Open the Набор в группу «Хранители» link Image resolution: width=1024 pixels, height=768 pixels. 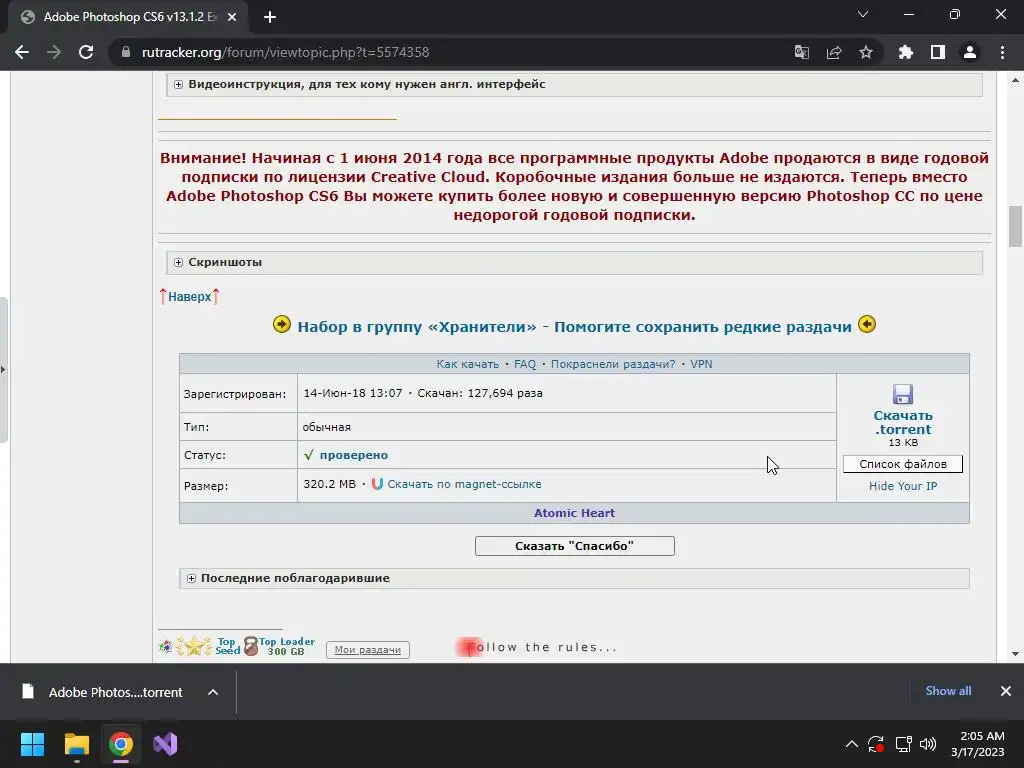[574, 327]
